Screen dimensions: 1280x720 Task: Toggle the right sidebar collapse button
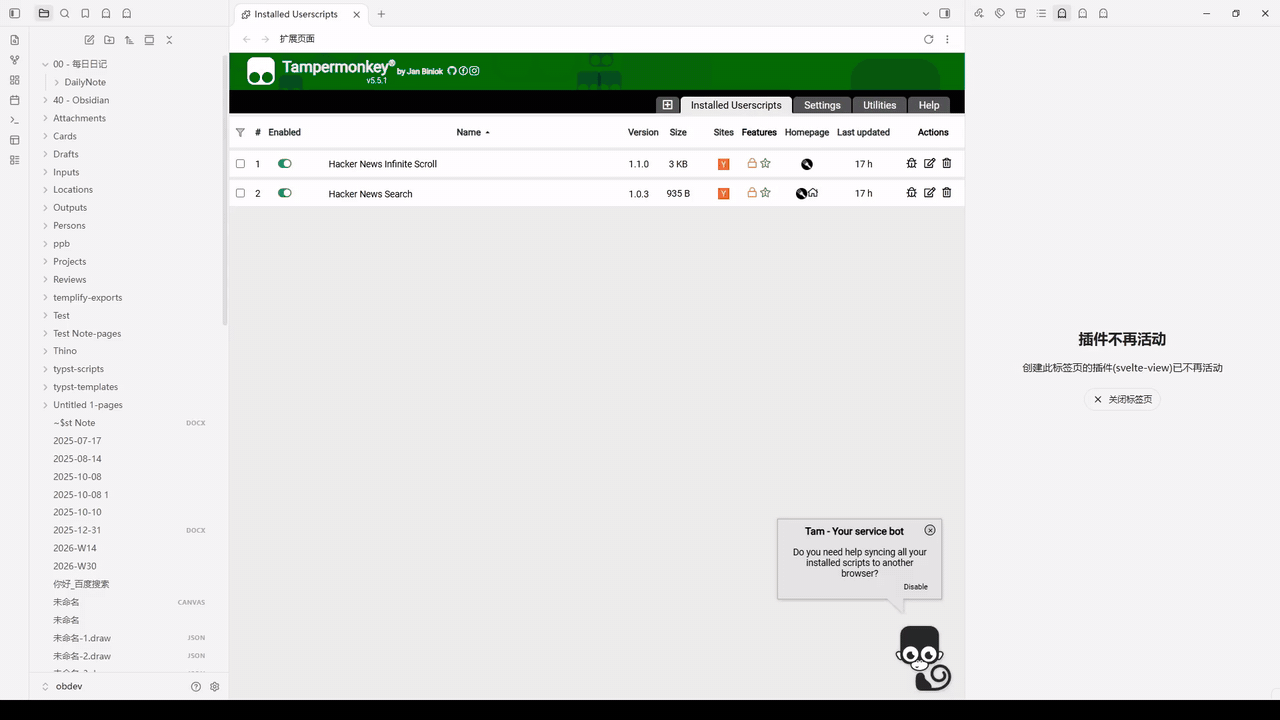pos(945,14)
